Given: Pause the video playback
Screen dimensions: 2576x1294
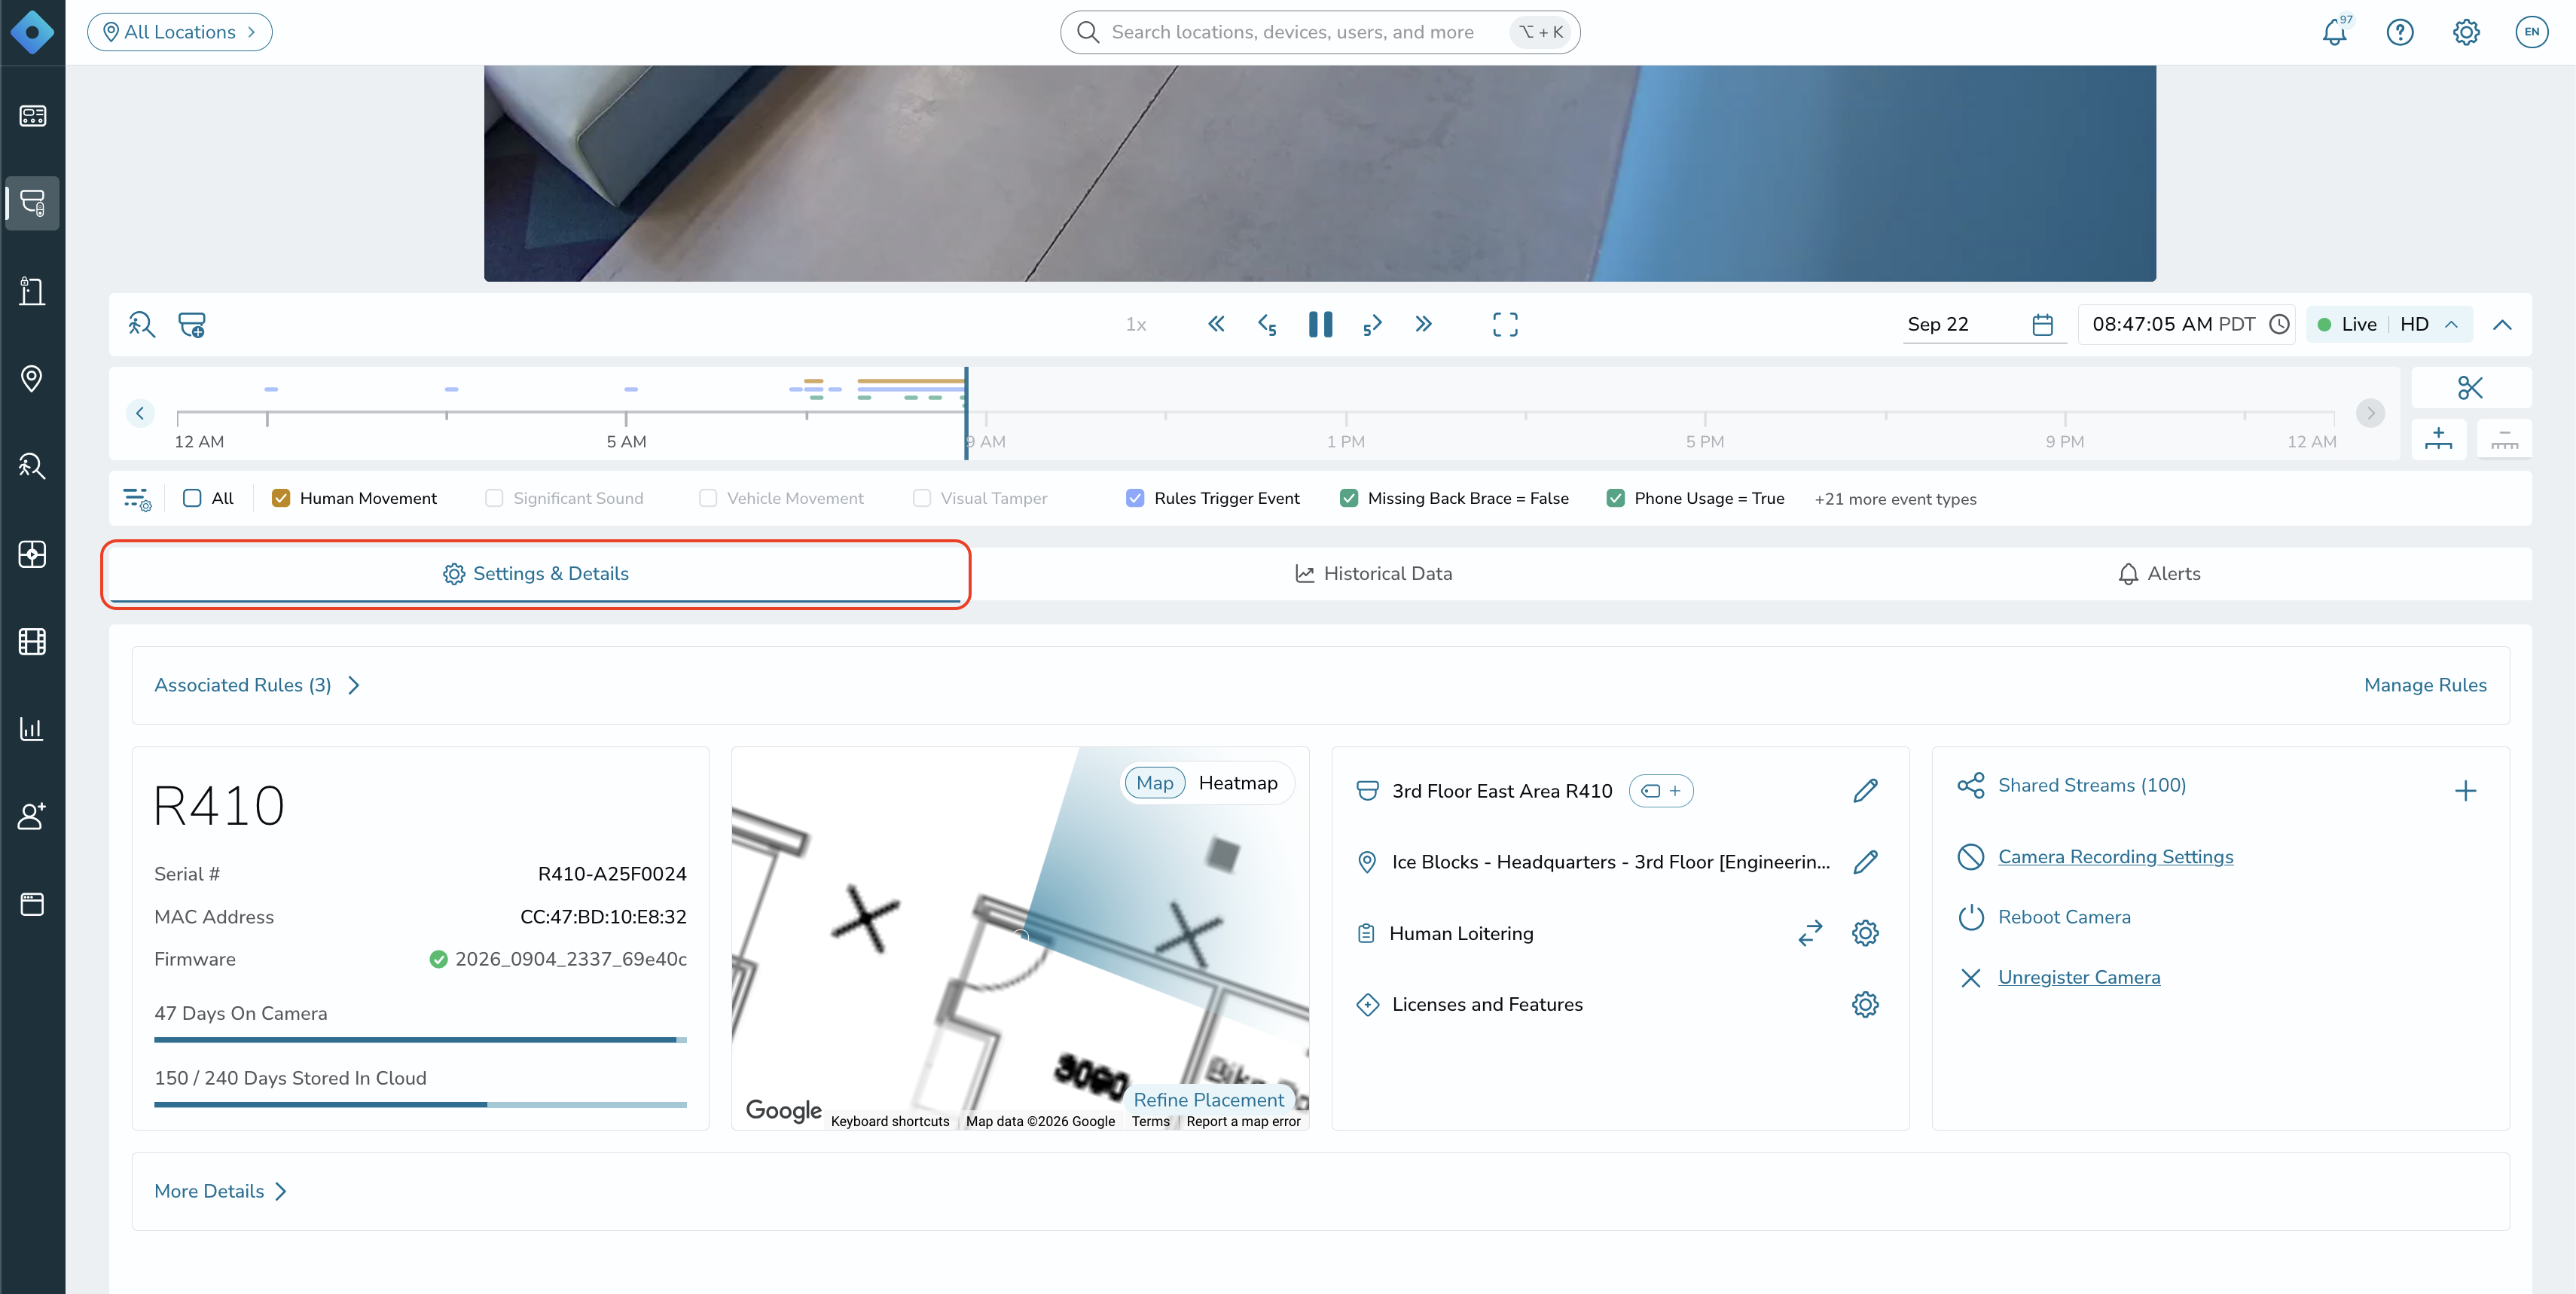Looking at the screenshot, I should 1320,324.
